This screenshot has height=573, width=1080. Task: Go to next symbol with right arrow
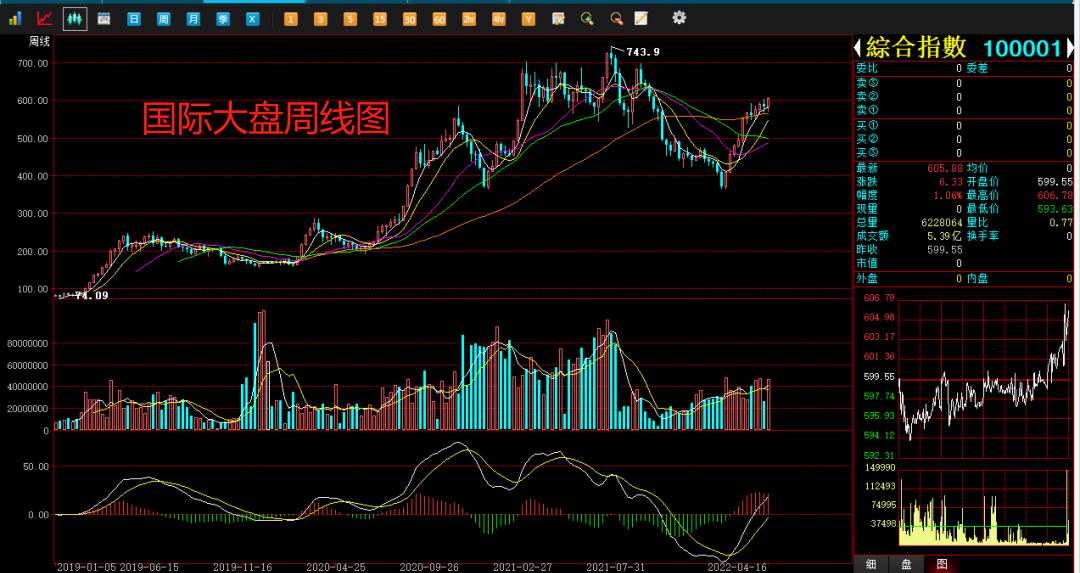click(x=1070, y=48)
